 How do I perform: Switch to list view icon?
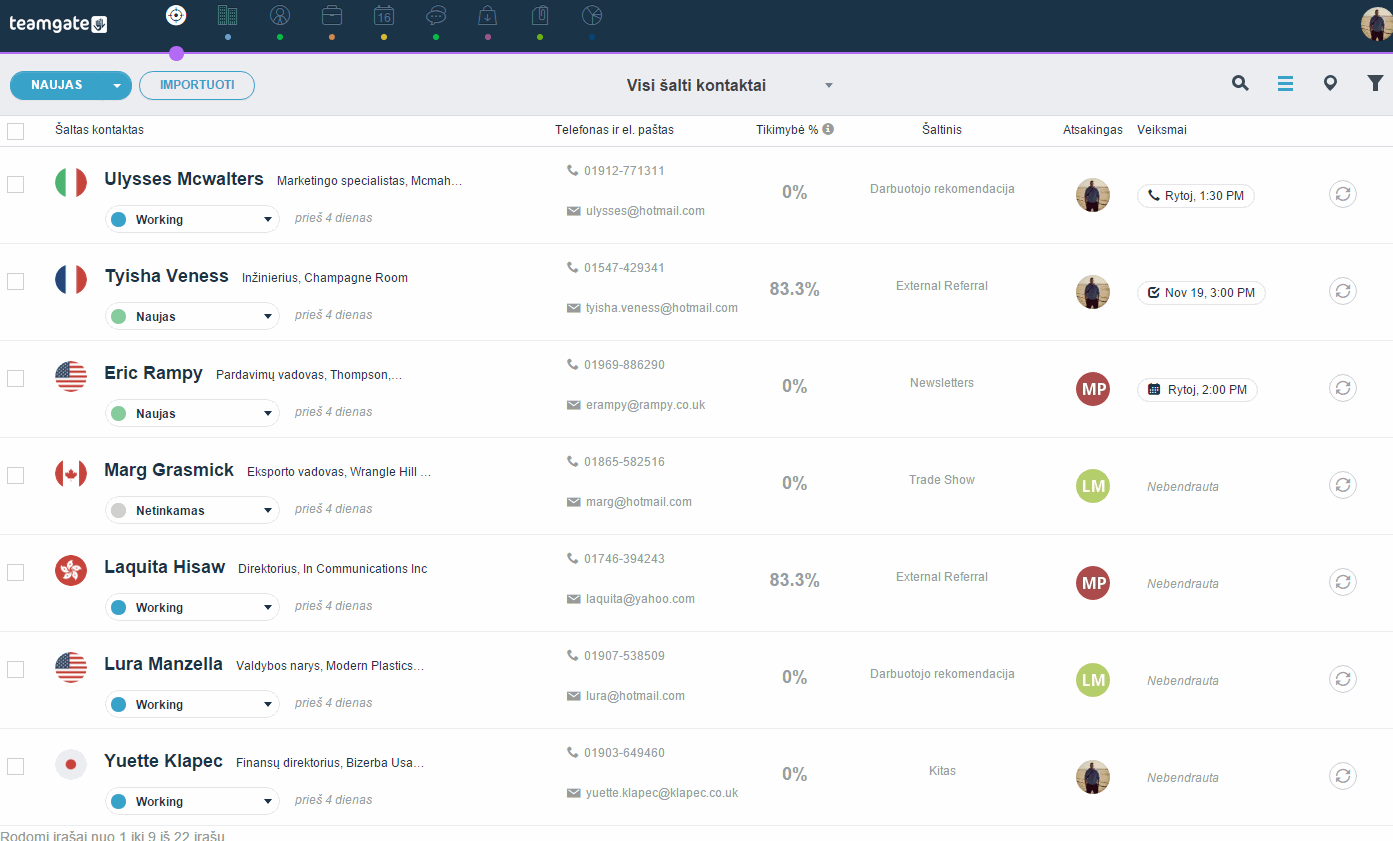(x=1286, y=84)
